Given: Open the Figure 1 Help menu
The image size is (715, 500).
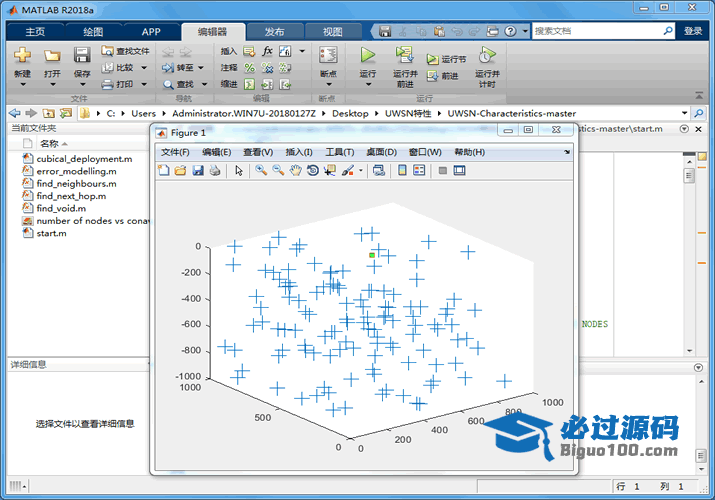Looking at the screenshot, I should (470, 152).
